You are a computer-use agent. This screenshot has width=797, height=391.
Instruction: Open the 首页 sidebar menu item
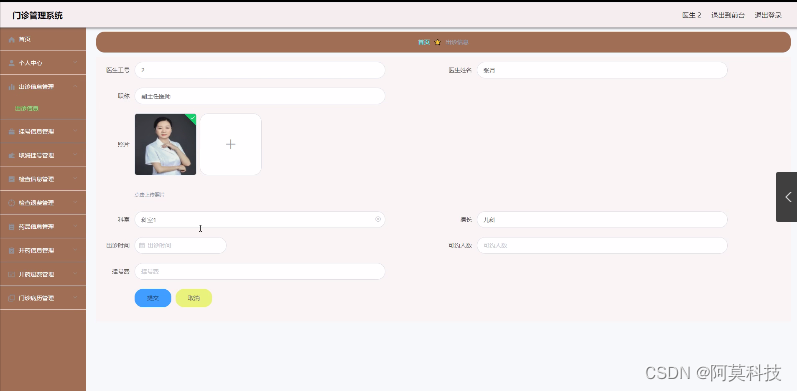(43, 39)
